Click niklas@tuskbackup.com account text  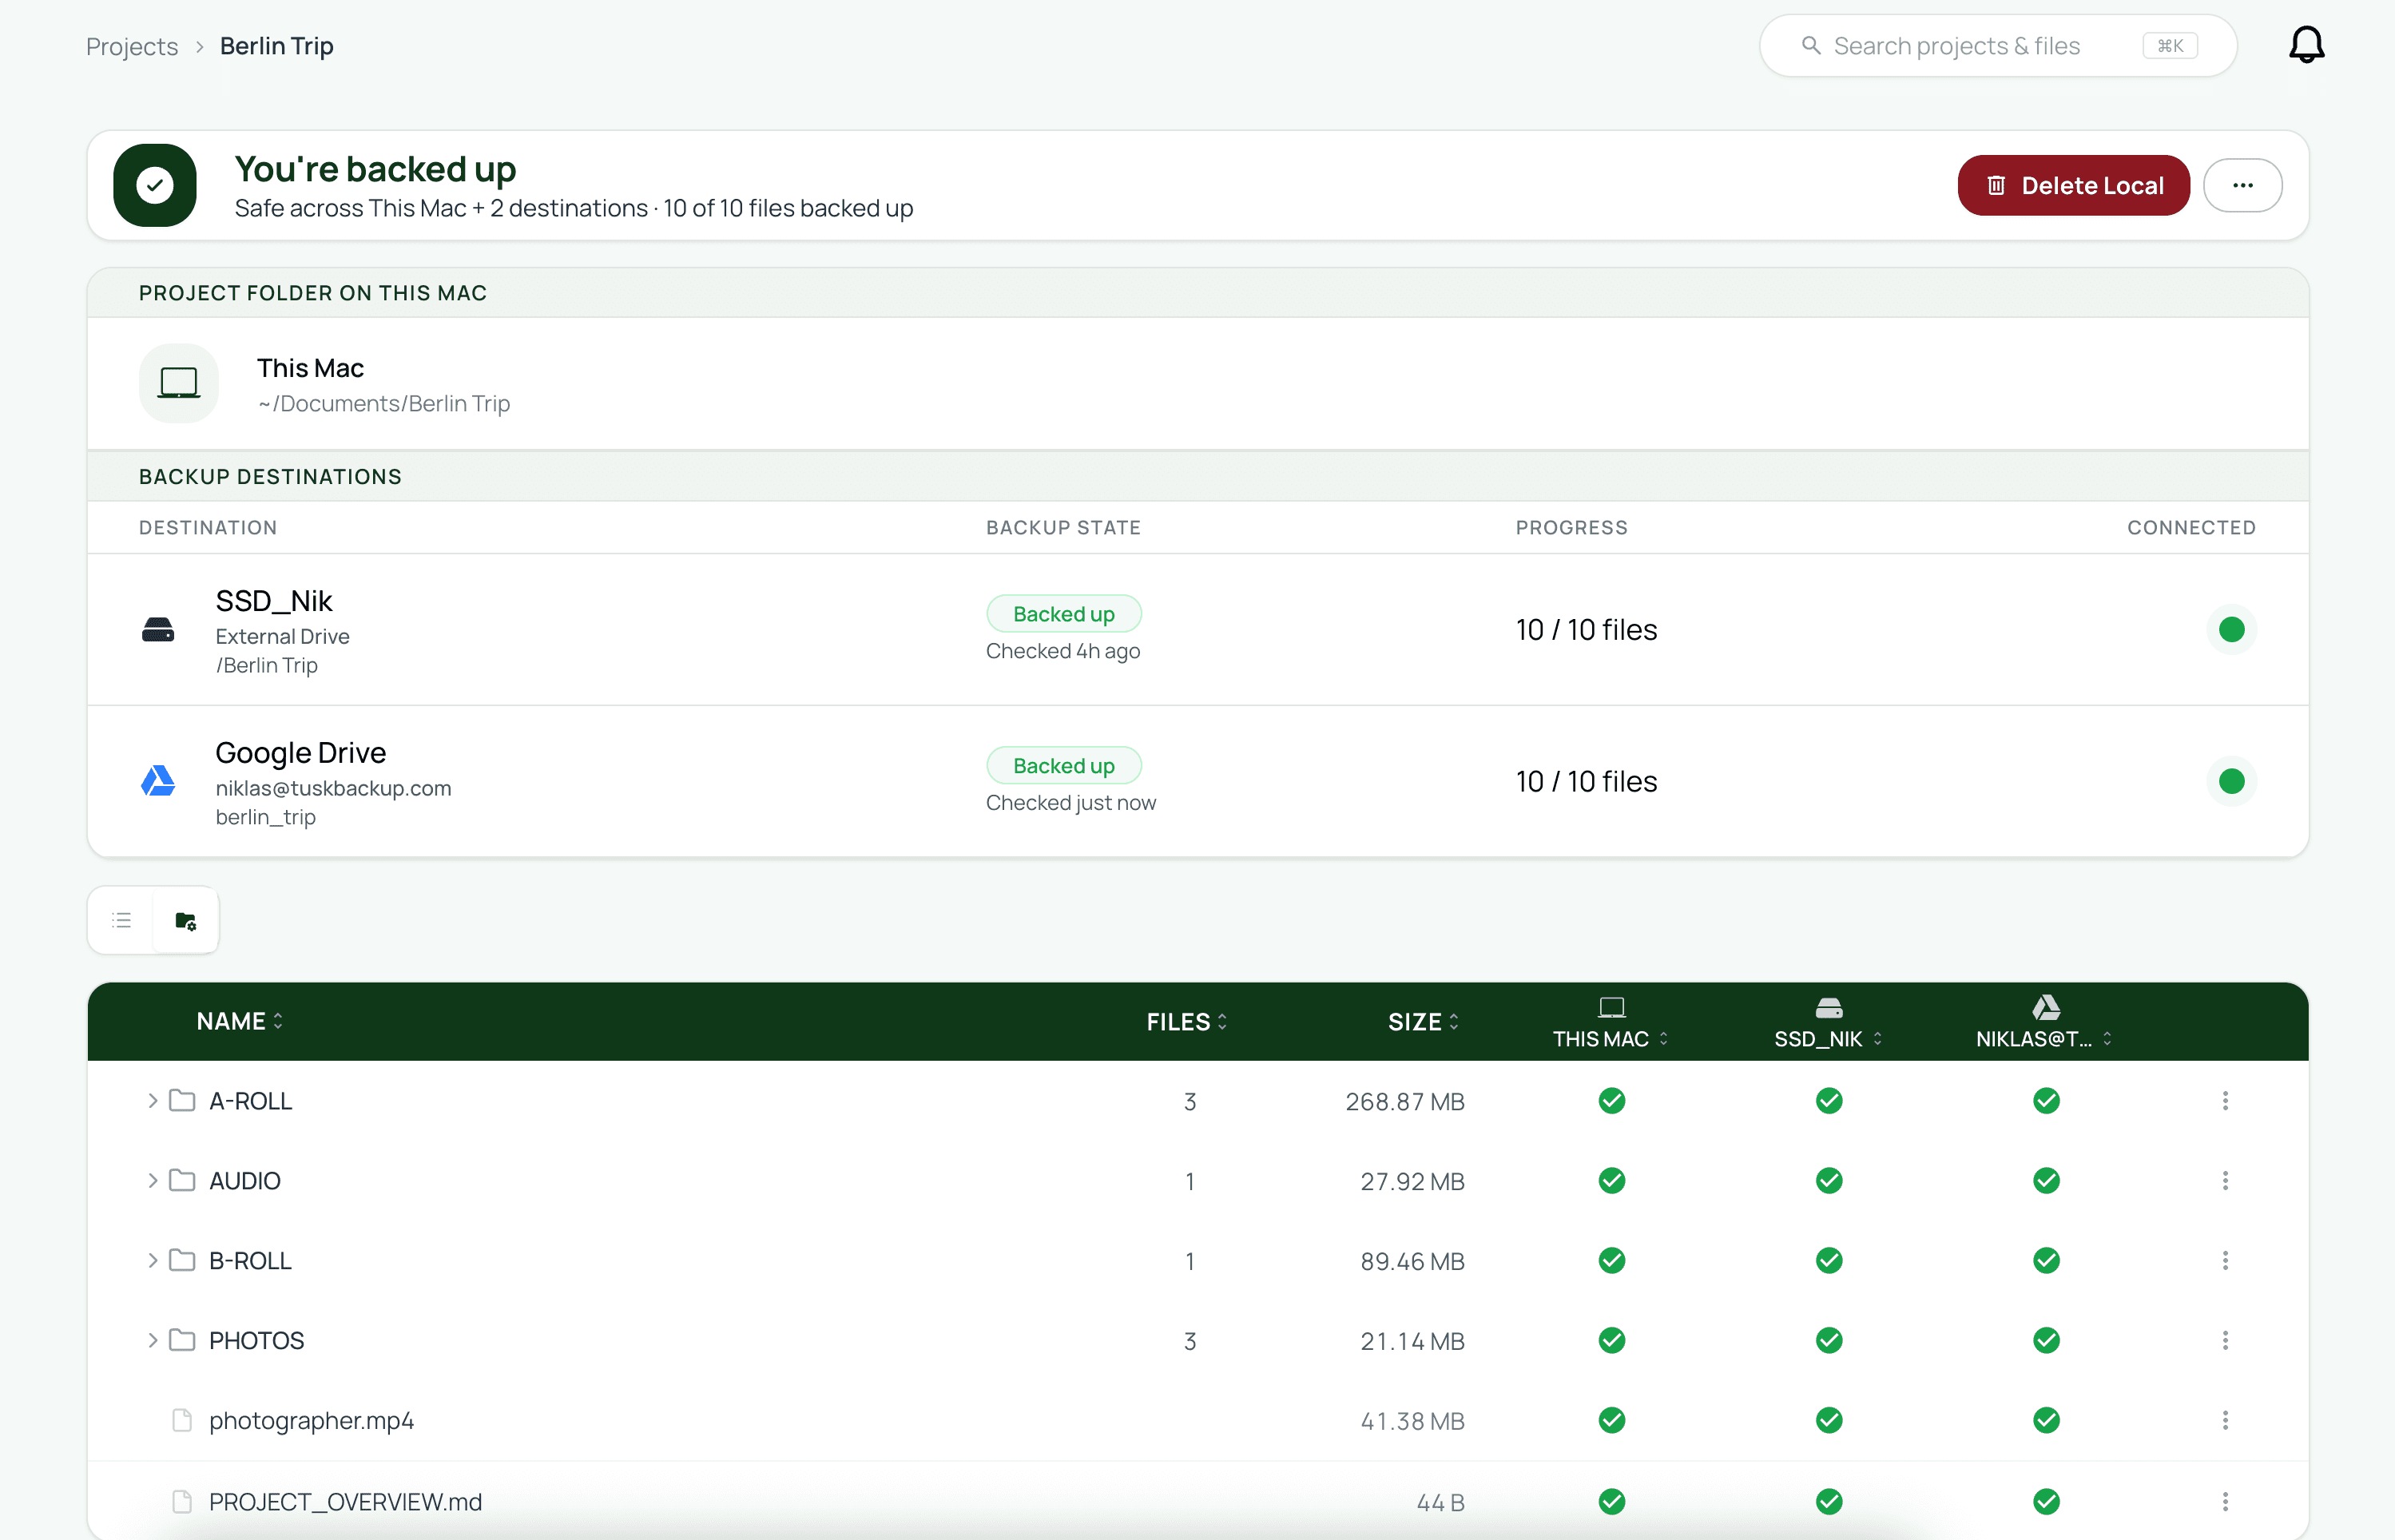333,788
